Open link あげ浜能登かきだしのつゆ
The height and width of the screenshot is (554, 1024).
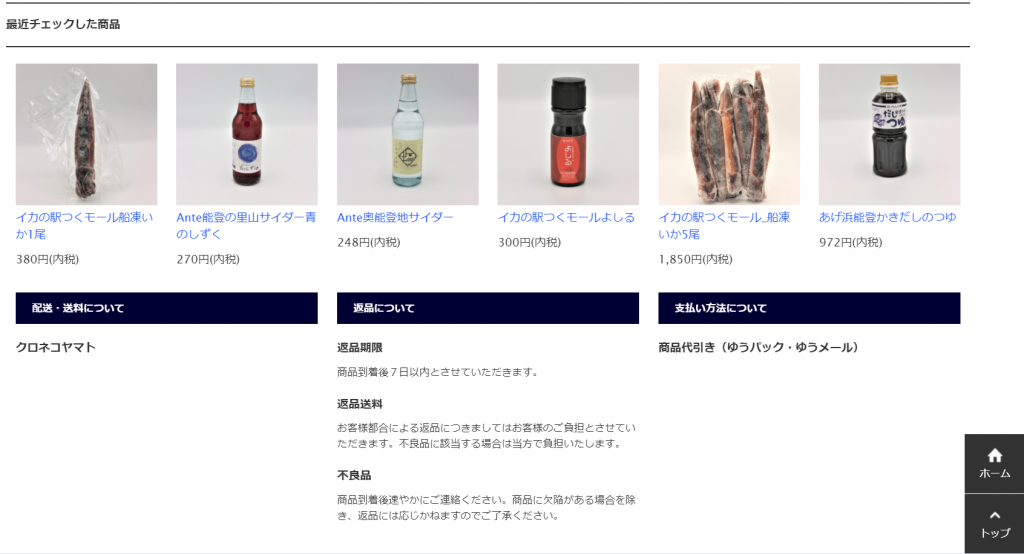888,218
